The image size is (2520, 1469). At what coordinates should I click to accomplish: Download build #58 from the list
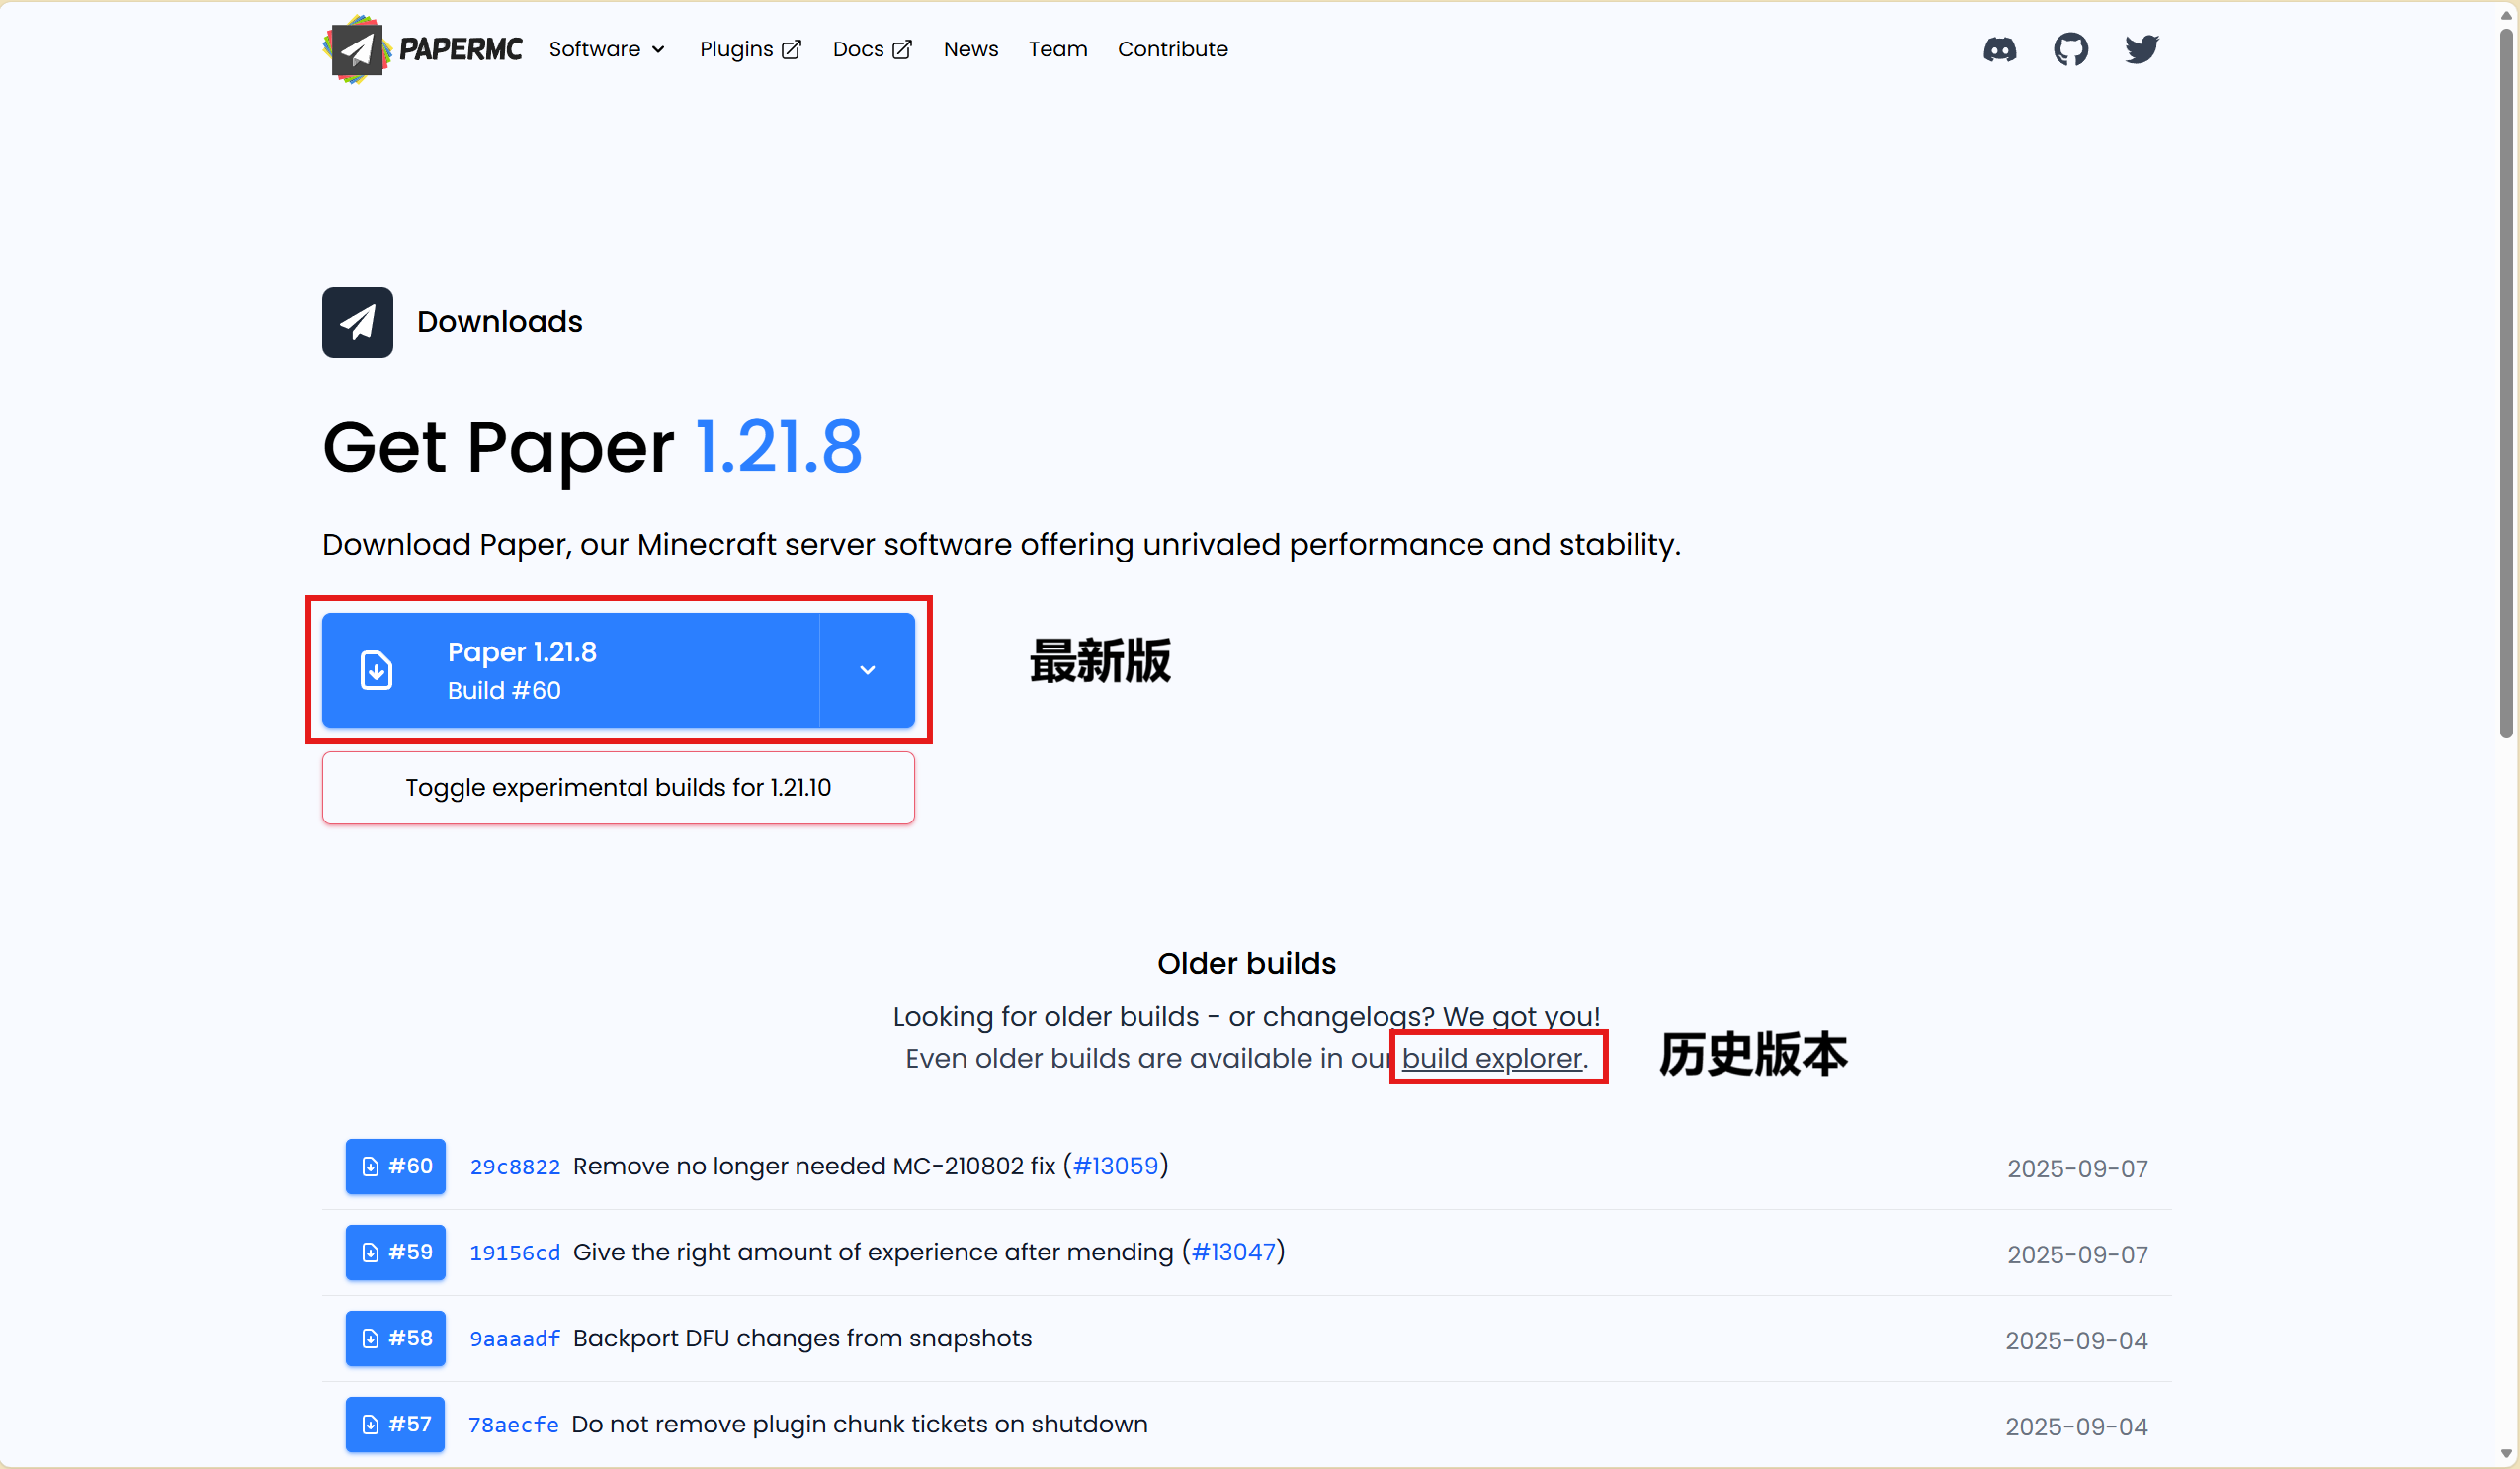(395, 1338)
